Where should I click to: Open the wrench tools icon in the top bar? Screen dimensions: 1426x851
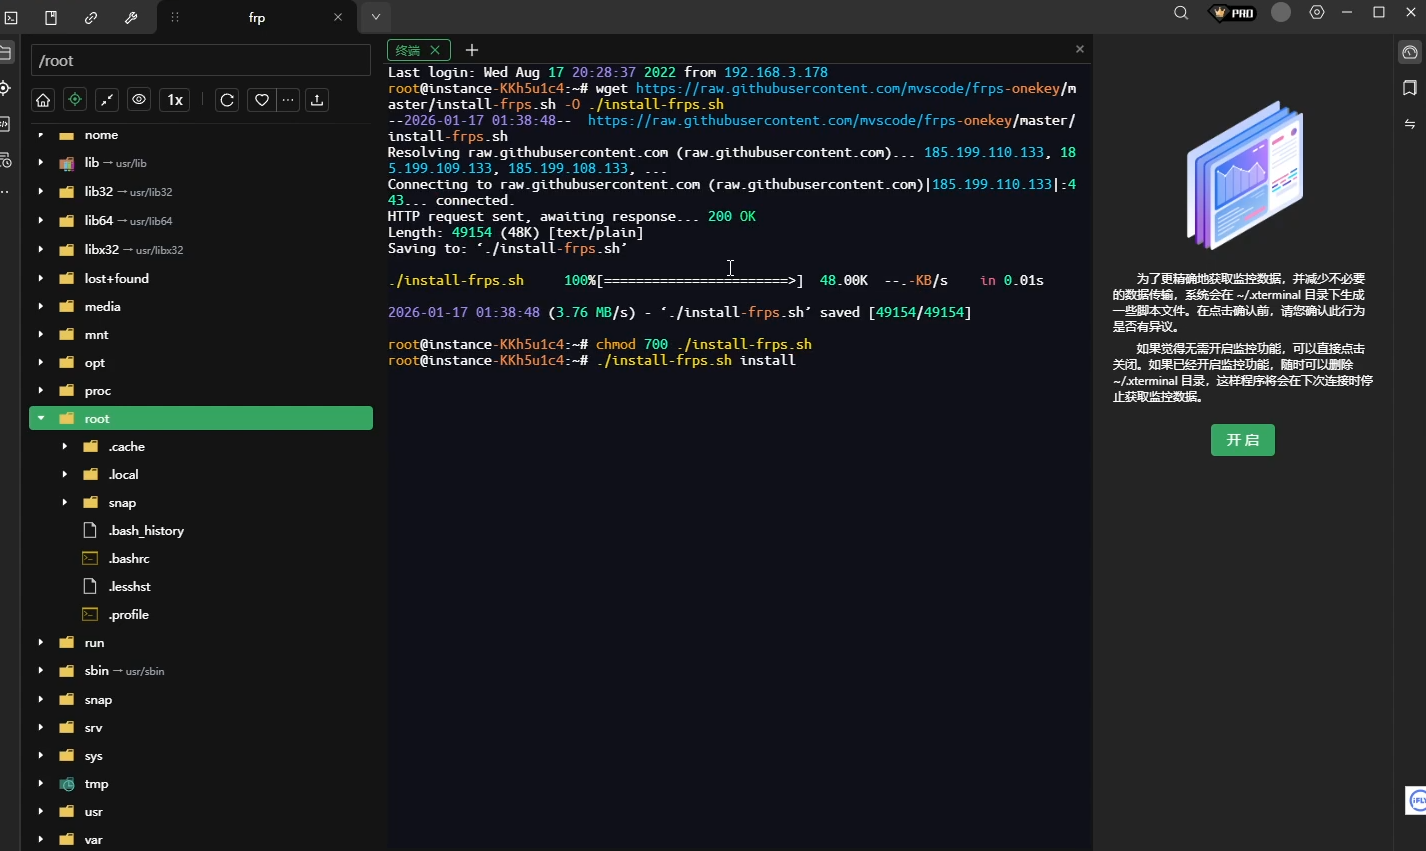[131, 17]
